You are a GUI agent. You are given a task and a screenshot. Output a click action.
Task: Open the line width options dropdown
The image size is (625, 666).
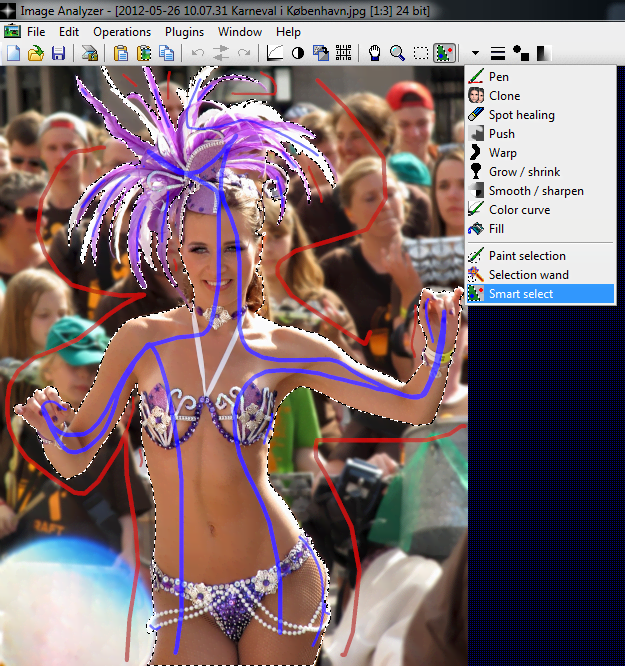tap(497, 53)
